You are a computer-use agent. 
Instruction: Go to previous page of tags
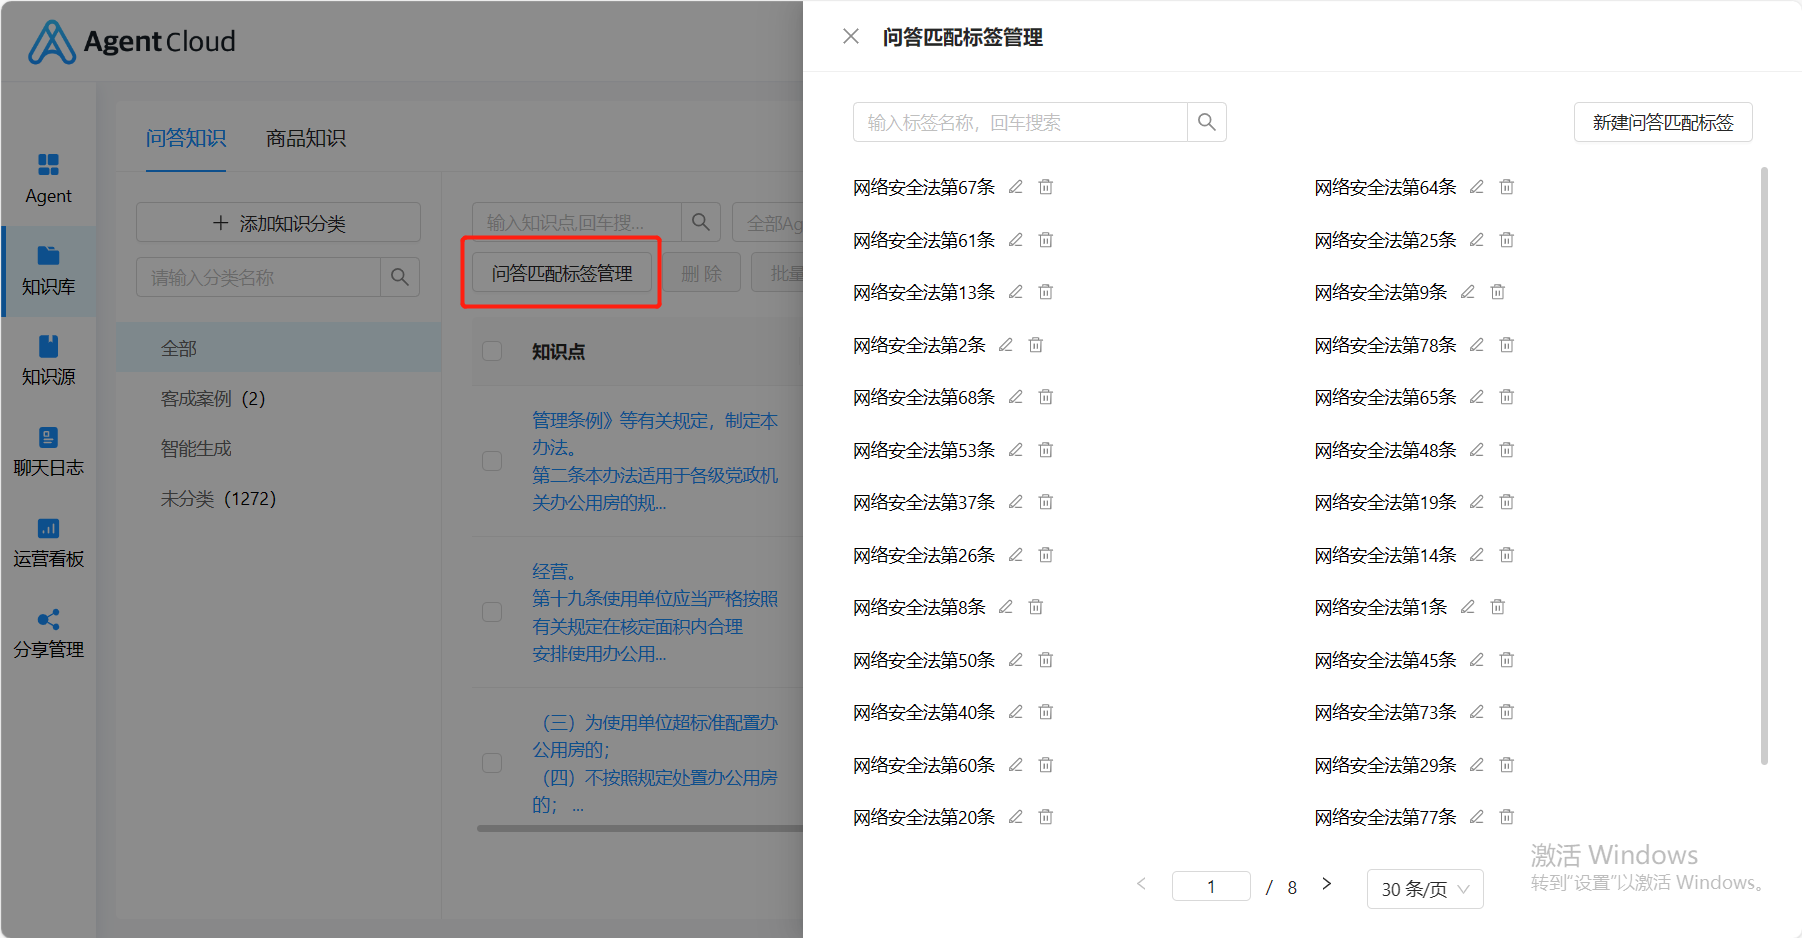tap(1141, 884)
